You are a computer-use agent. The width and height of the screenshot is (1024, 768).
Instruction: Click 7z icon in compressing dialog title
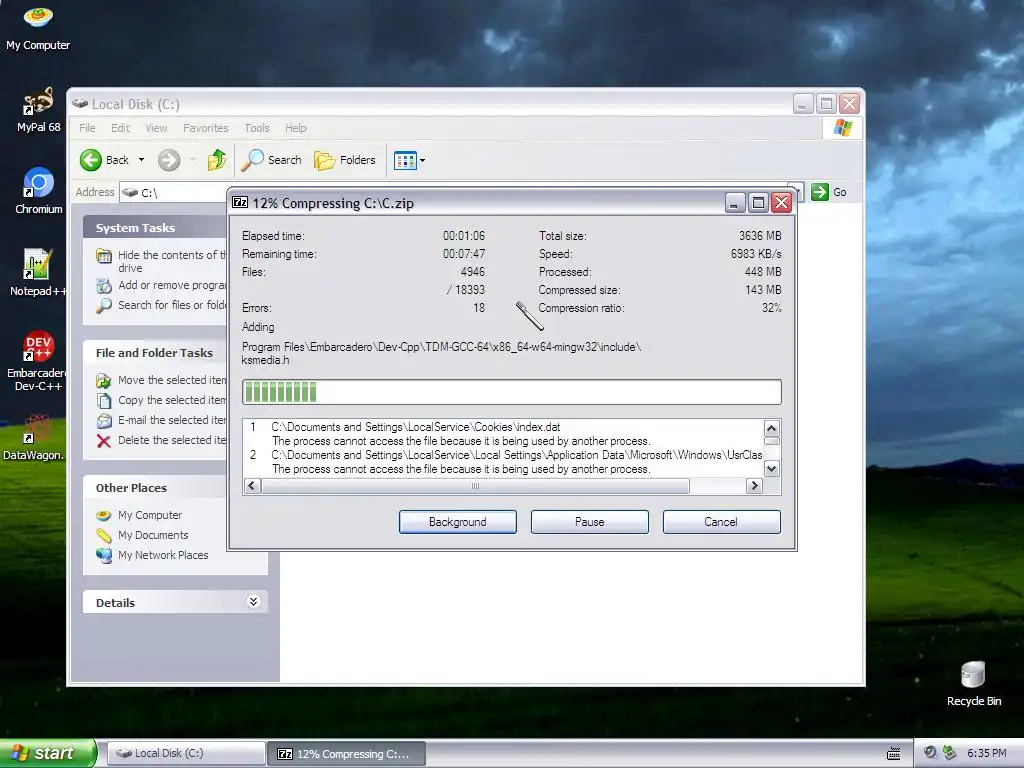(x=240, y=202)
